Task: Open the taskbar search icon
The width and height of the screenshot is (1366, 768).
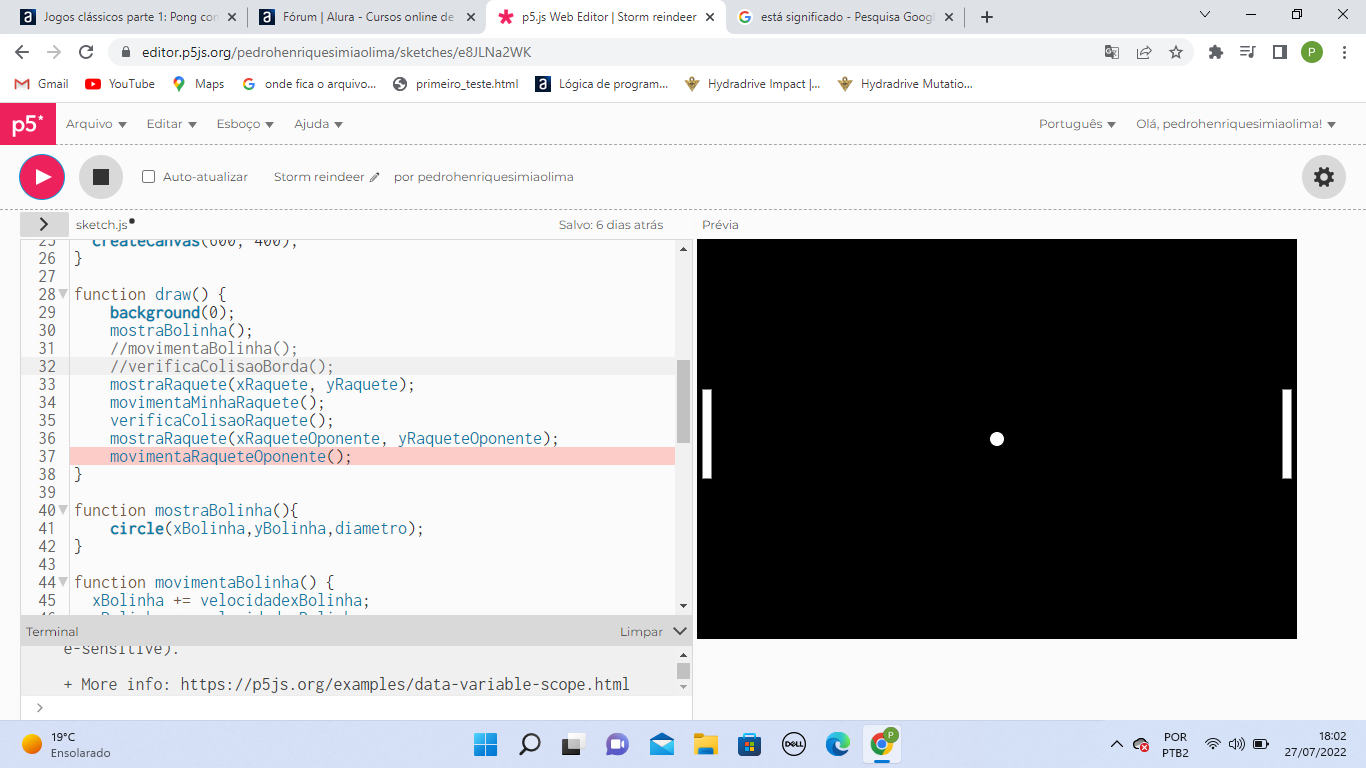Action: pos(529,744)
